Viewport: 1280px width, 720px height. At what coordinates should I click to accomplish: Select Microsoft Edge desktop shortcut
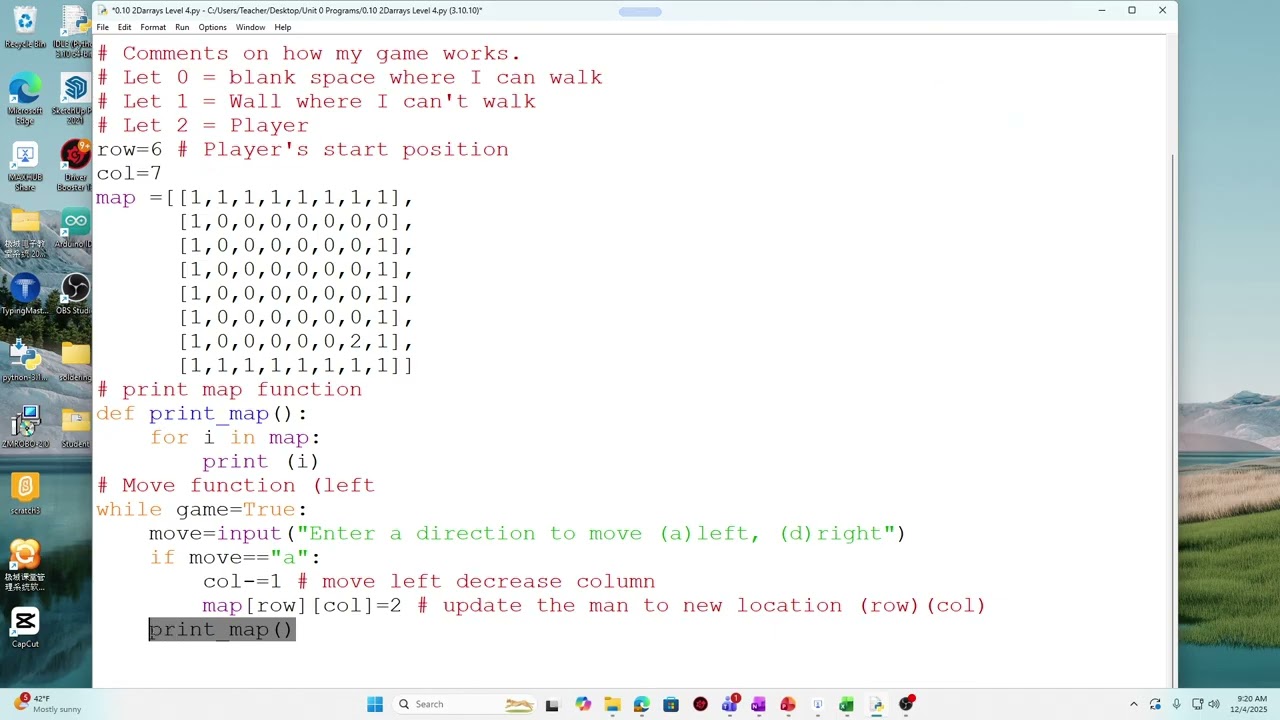click(x=25, y=98)
